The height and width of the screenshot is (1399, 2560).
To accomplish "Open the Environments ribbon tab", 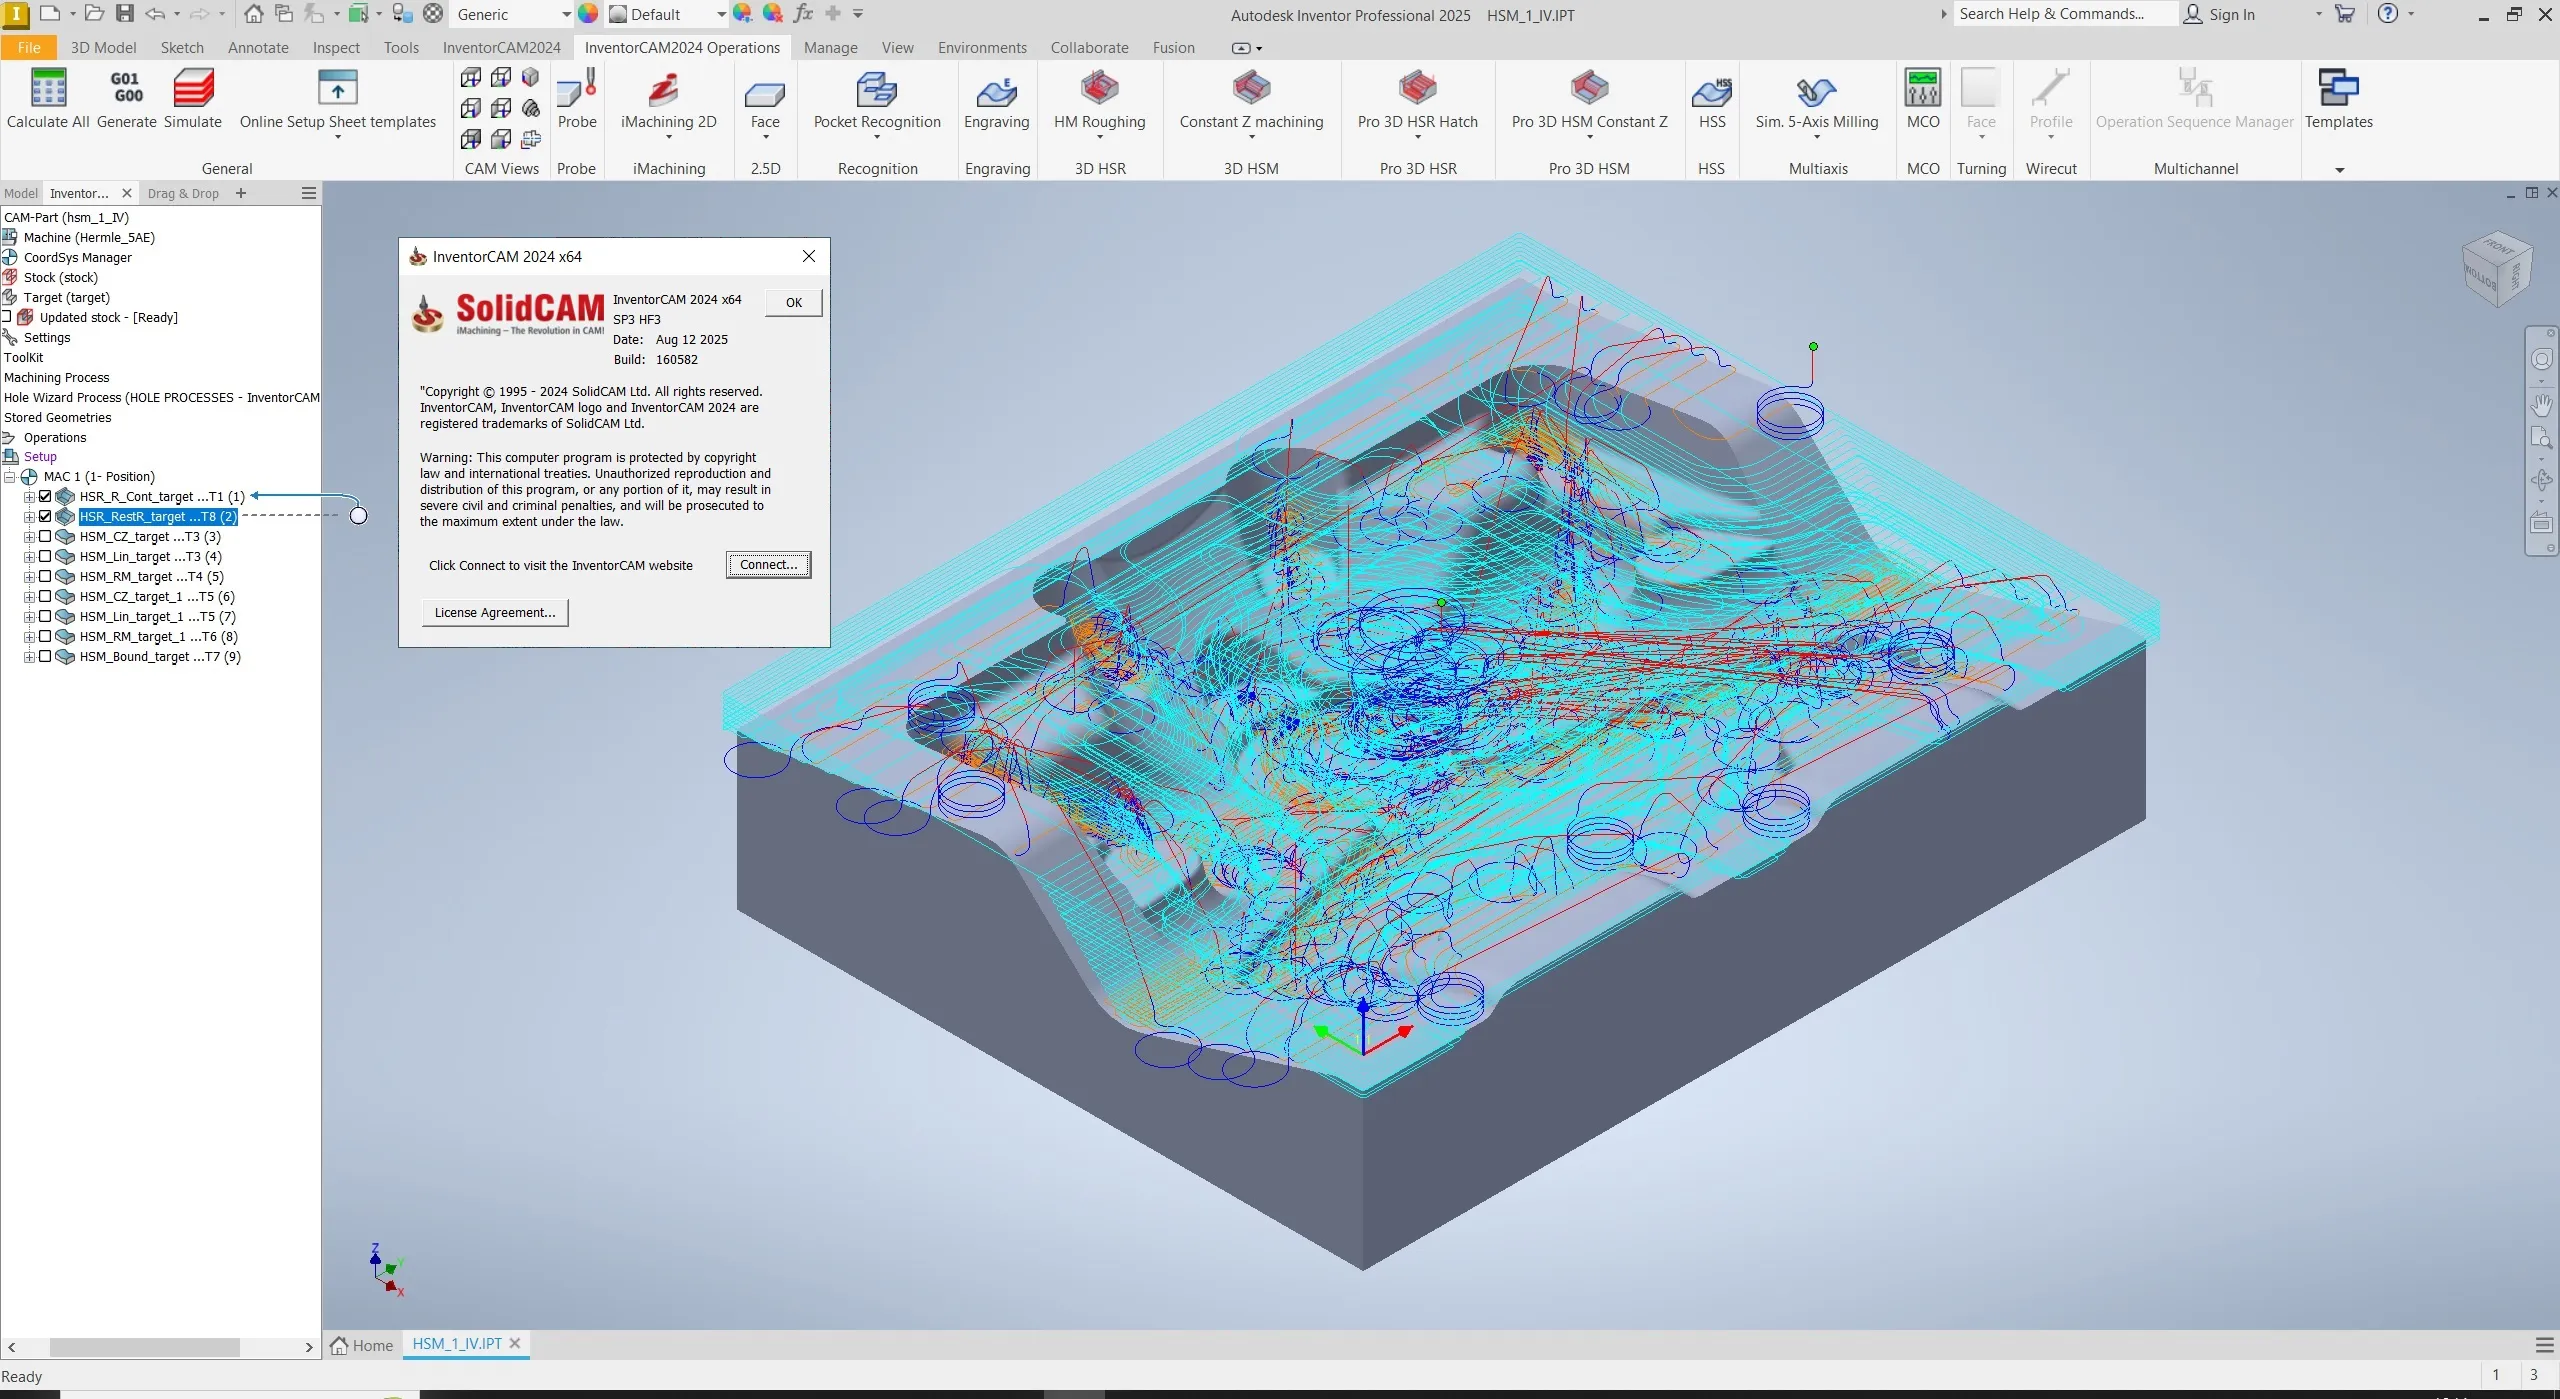I will click(x=982, y=47).
